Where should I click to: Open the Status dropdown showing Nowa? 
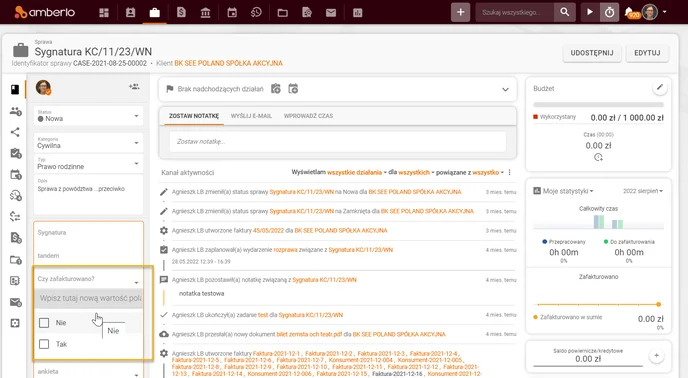(x=88, y=116)
